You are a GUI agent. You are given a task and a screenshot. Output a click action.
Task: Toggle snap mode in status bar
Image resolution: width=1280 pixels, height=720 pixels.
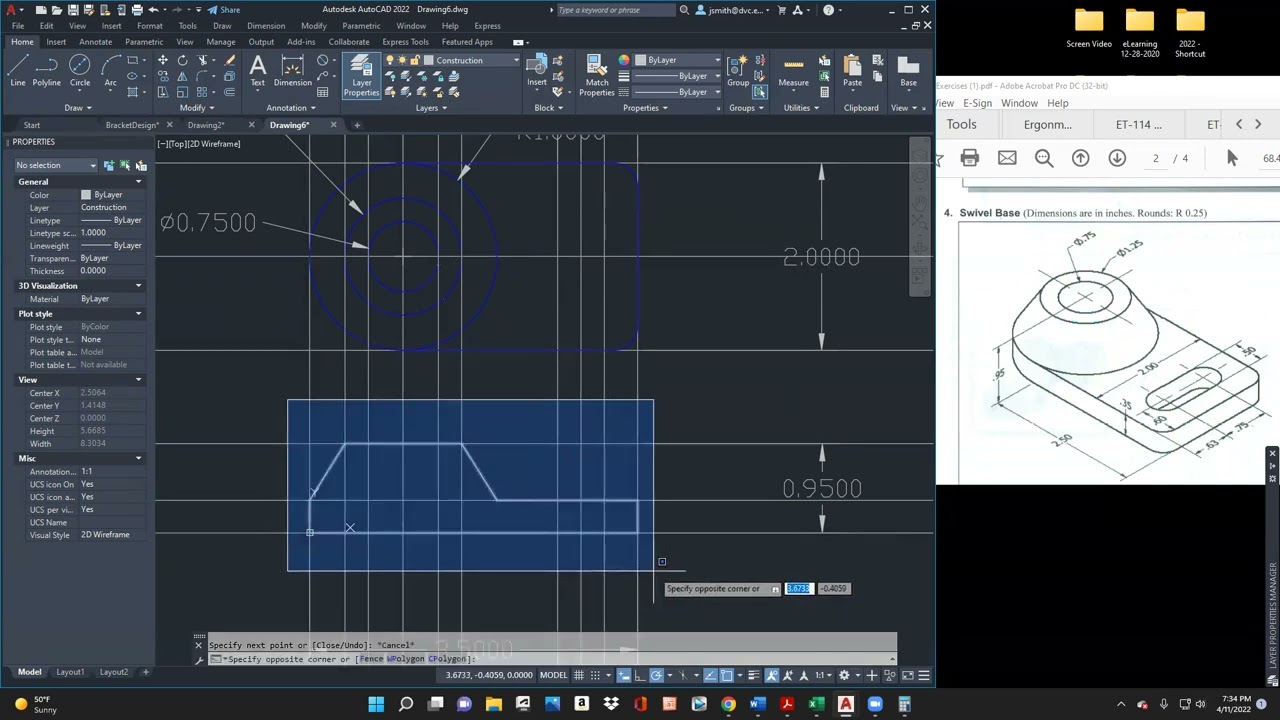click(x=596, y=675)
